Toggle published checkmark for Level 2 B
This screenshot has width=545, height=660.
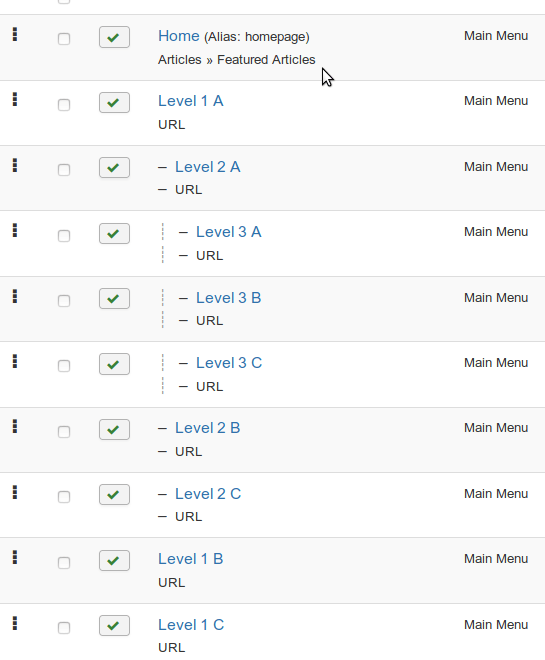click(x=114, y=430)
